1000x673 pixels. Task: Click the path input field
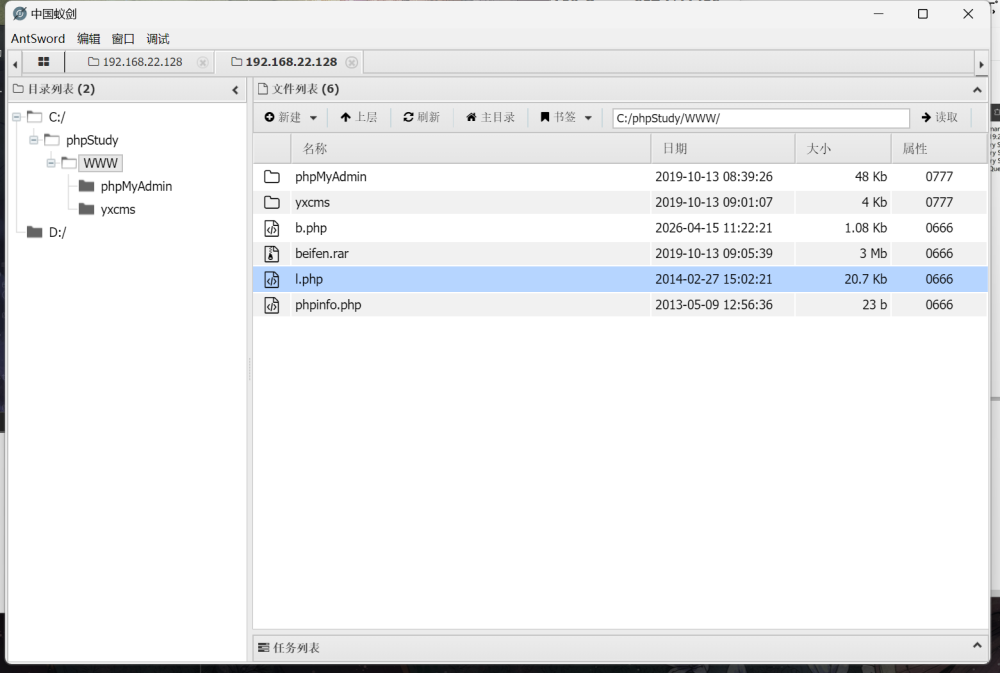760,118
